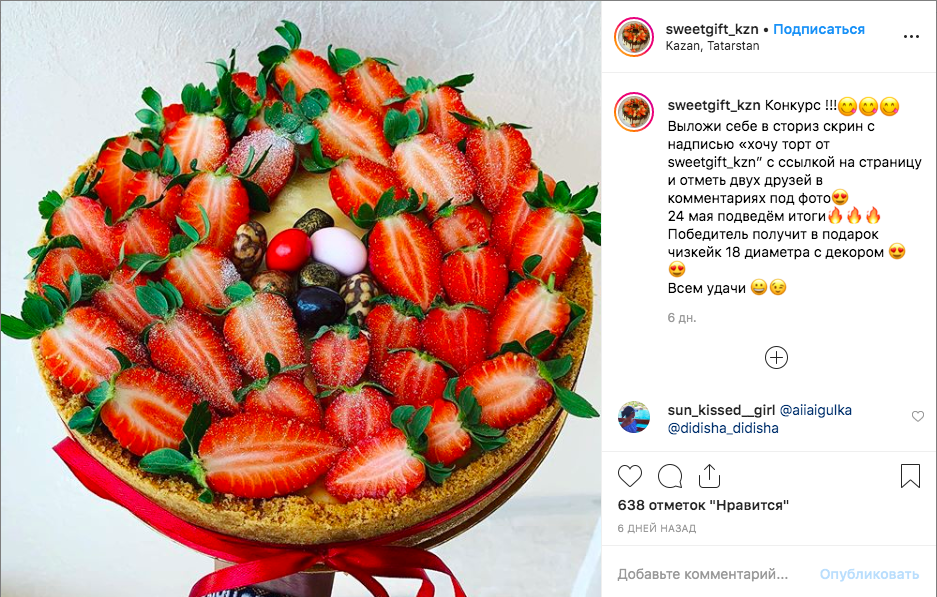Open the three-dot options menu
The width and height of the screenshot is (937, 597).
coord(911,37)
